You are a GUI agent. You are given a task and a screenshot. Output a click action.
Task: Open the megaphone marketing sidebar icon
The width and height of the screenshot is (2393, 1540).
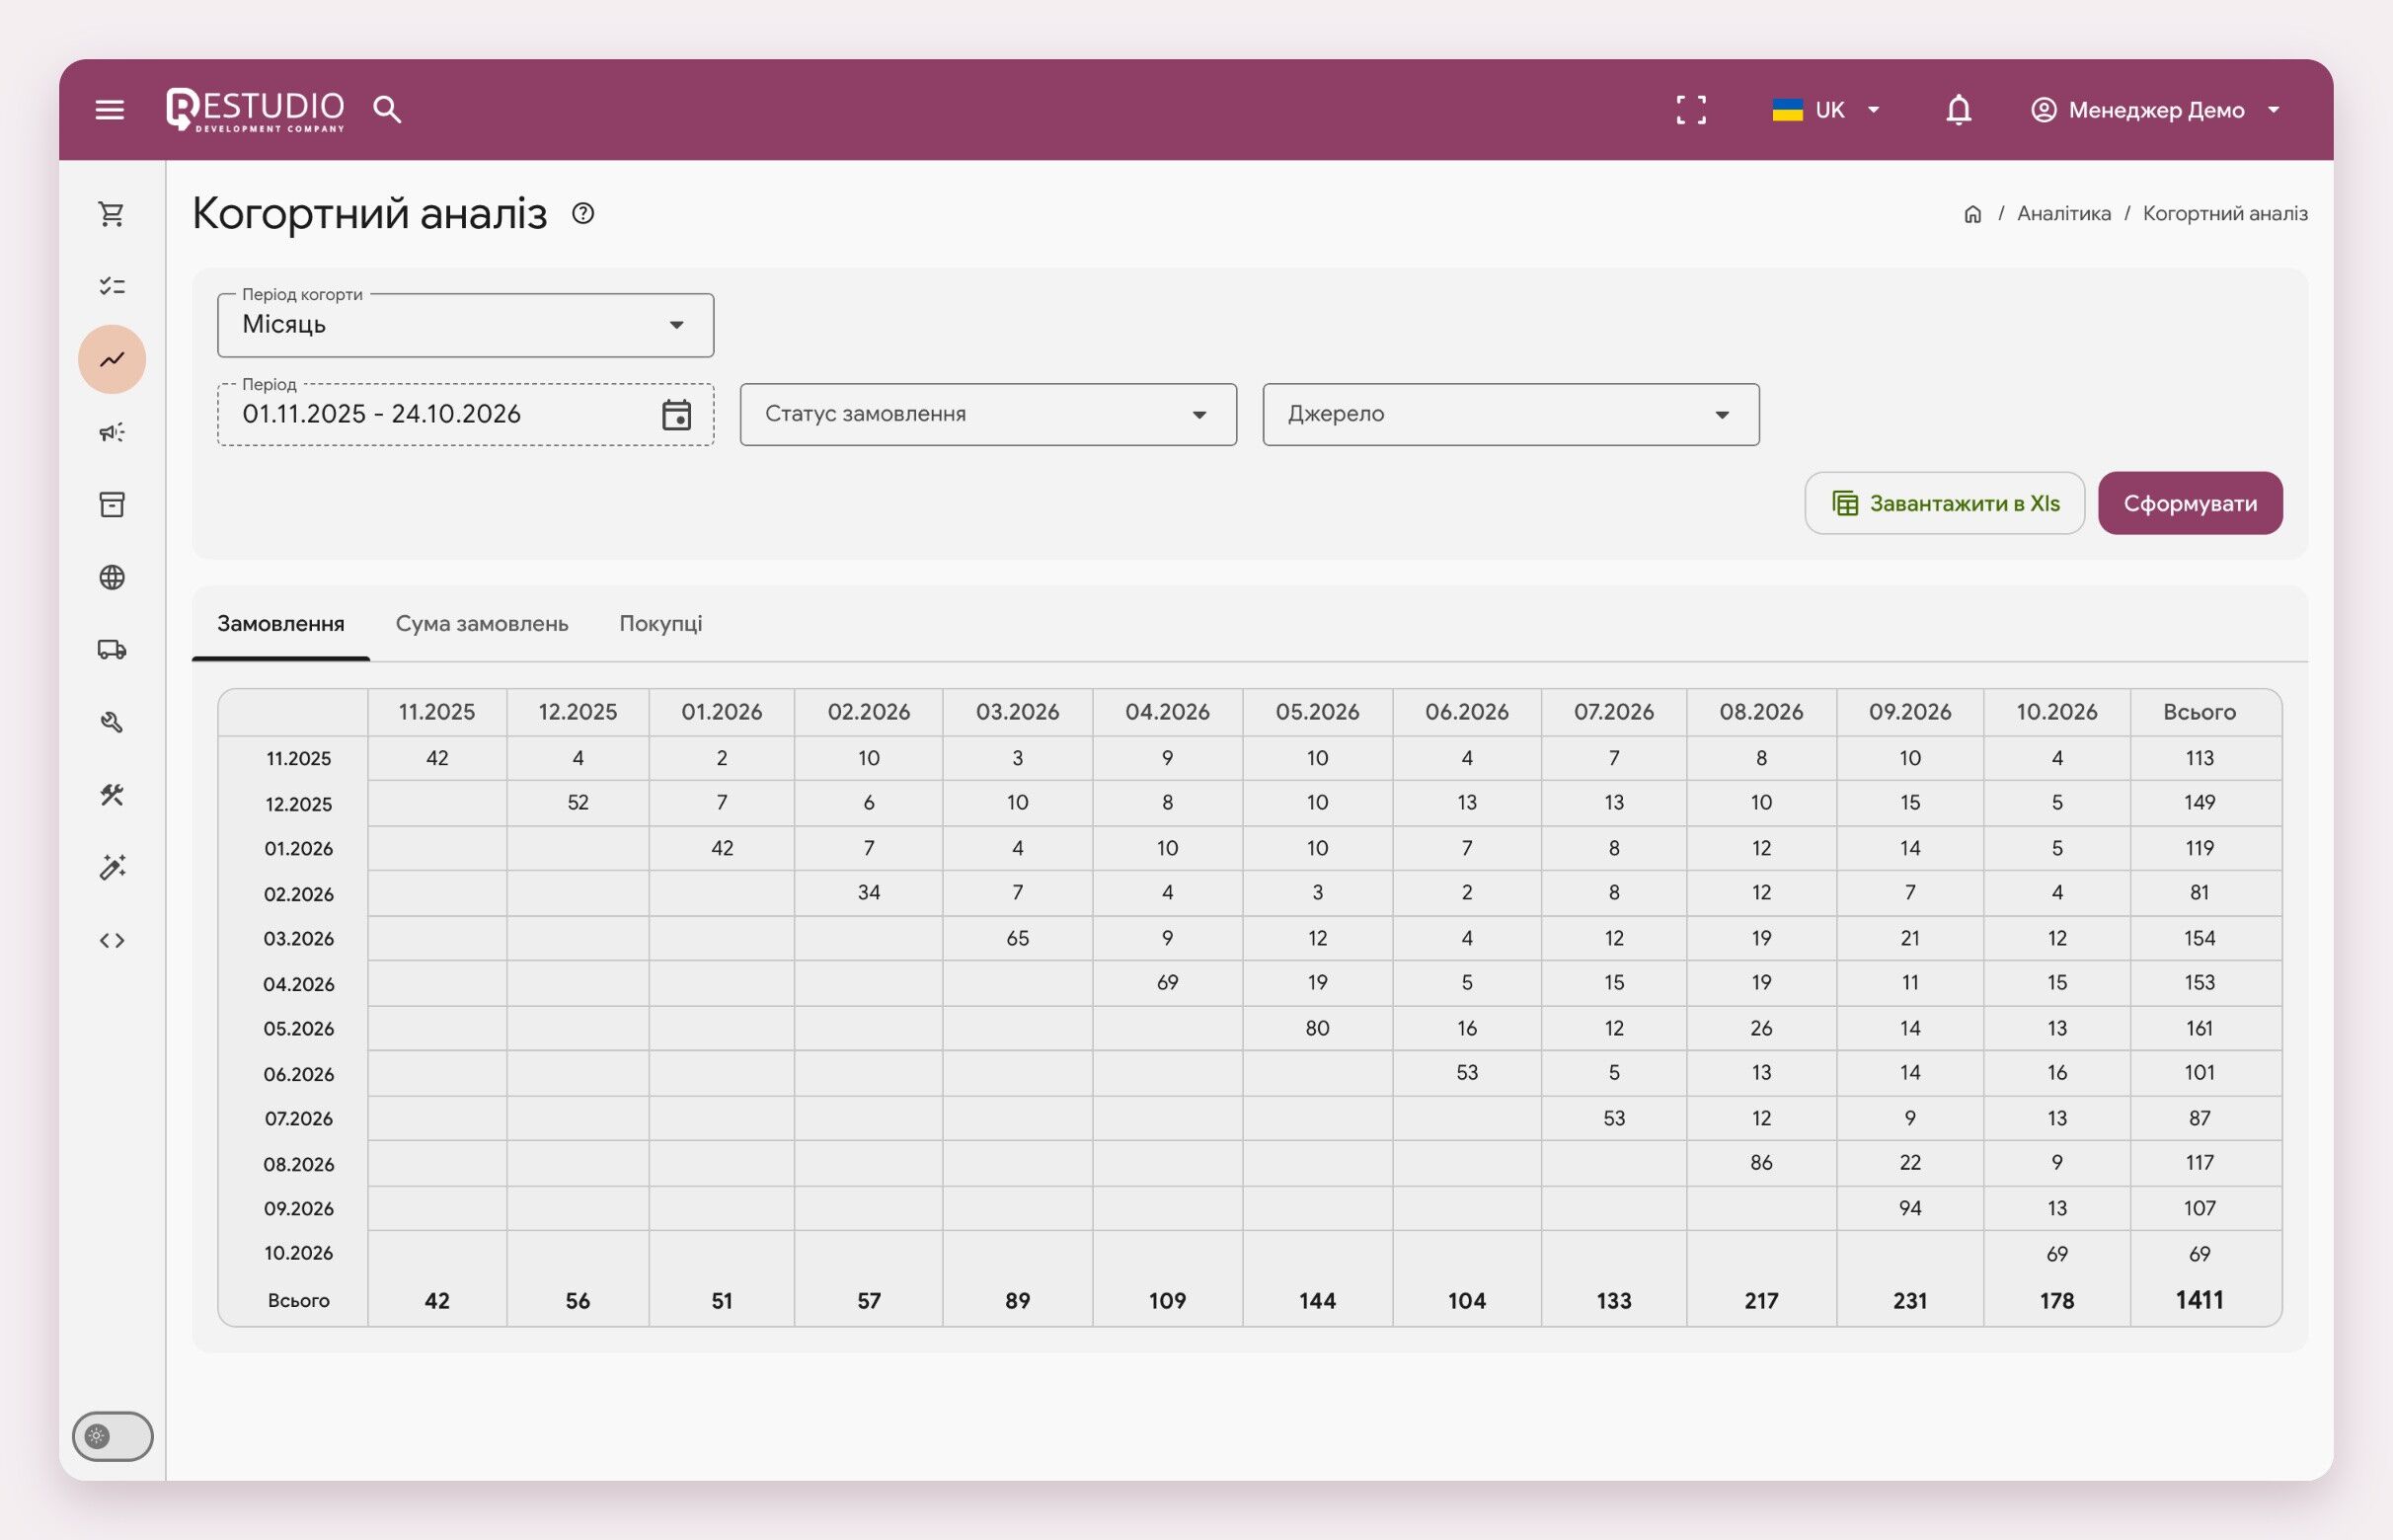112,432
